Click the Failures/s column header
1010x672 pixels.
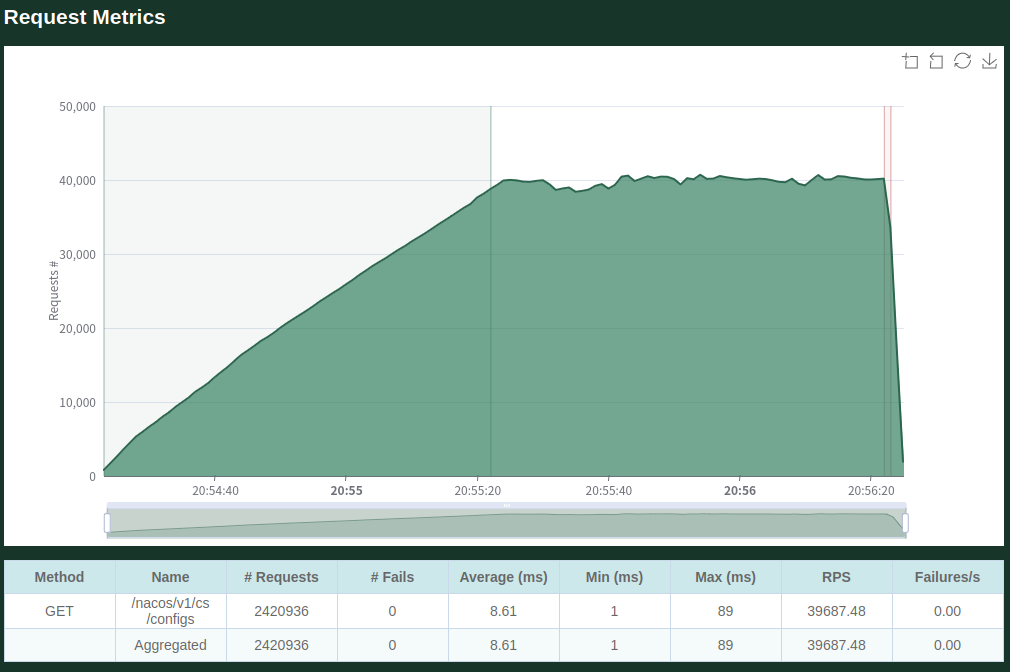[948, 577]
